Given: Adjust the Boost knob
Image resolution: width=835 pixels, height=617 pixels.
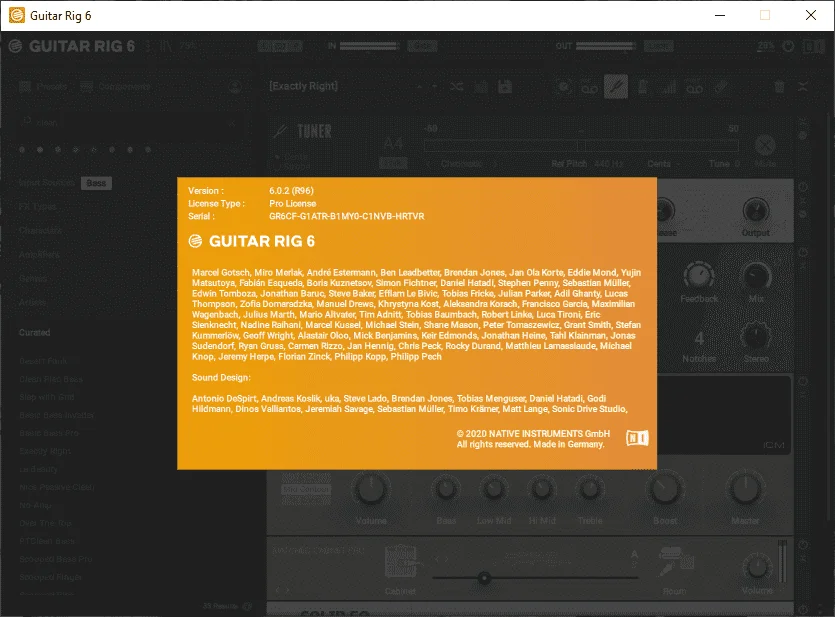Looking at the screenshot, I should (x=665, y=489).
